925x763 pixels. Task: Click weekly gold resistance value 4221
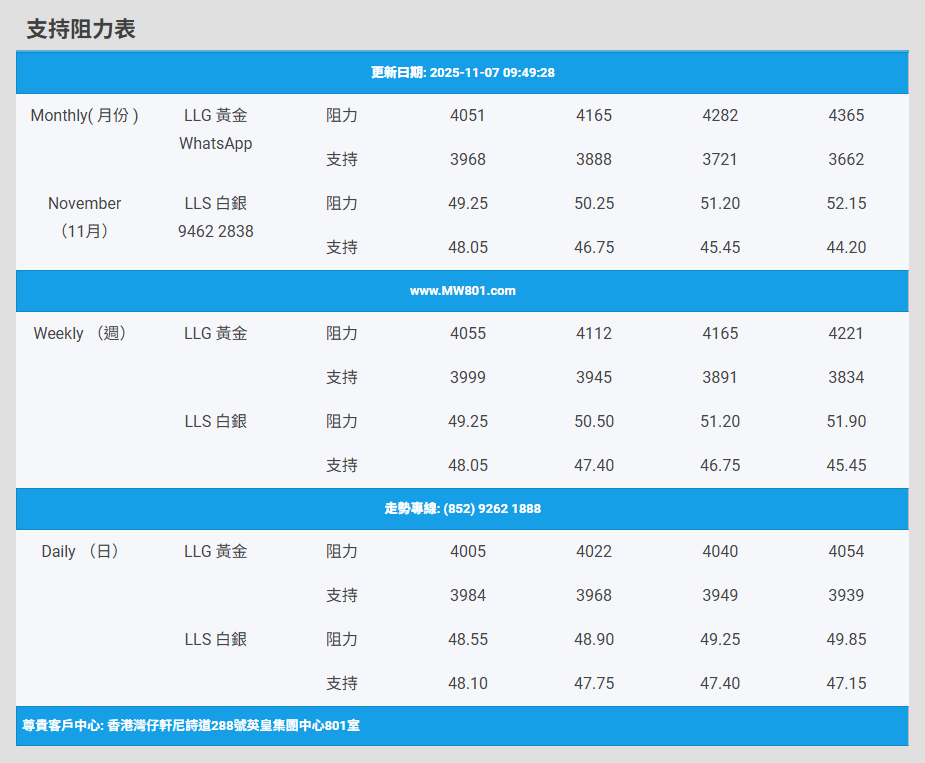[x=846, y=333]
